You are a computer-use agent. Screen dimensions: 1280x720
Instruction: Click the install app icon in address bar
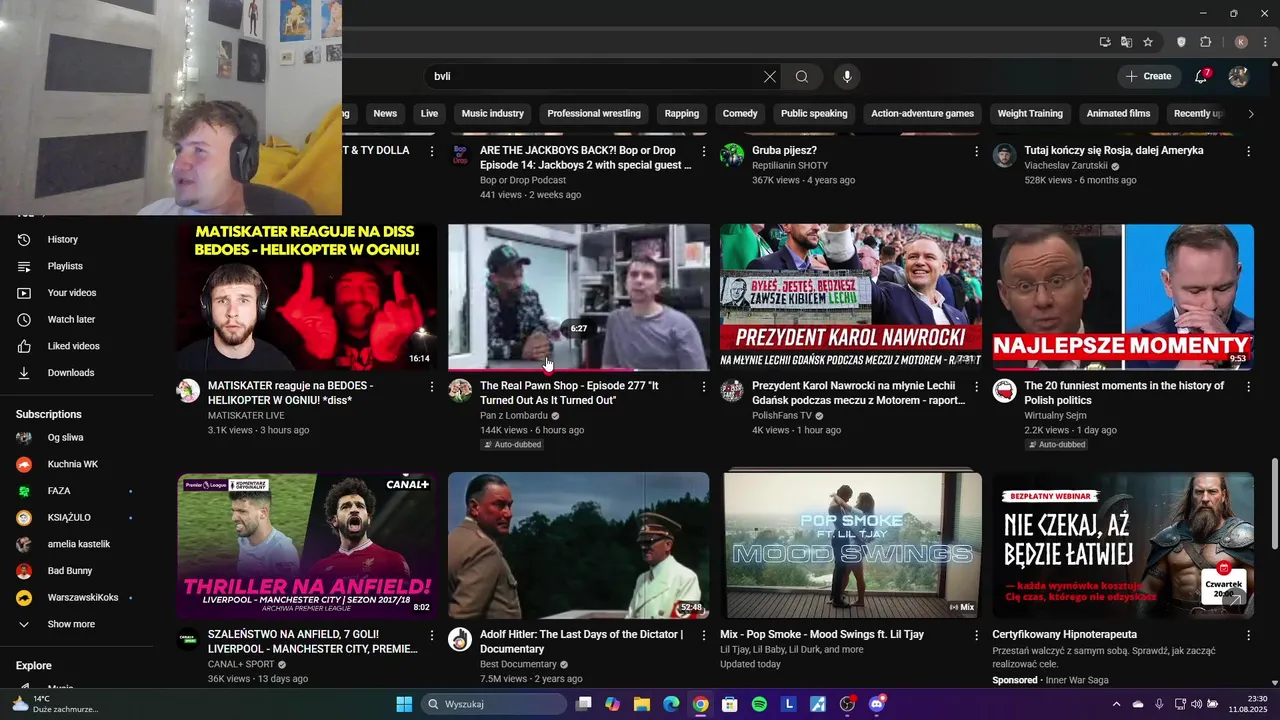(1105, 42)
